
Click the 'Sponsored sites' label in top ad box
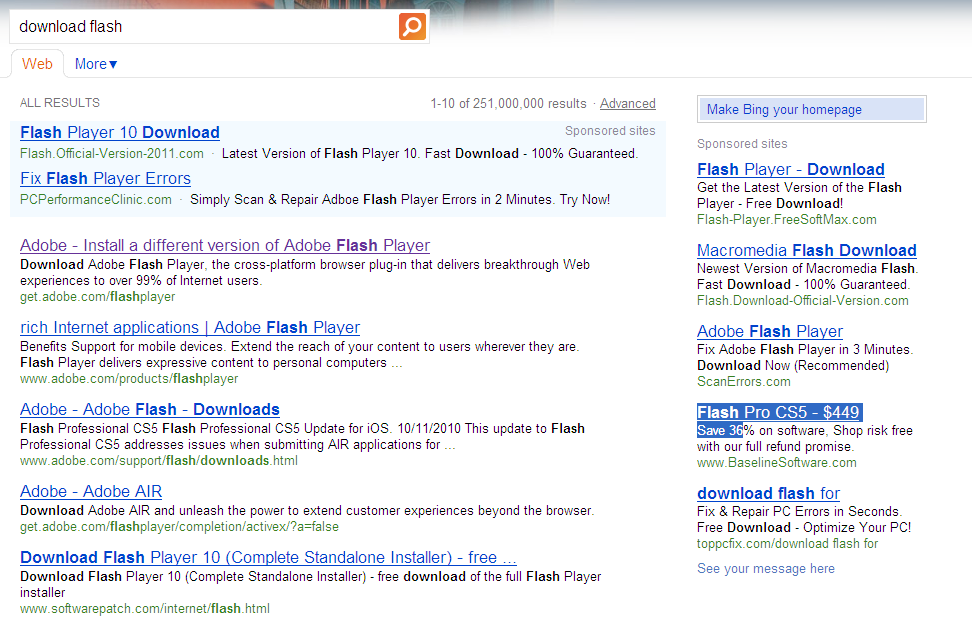coord(610,131)
